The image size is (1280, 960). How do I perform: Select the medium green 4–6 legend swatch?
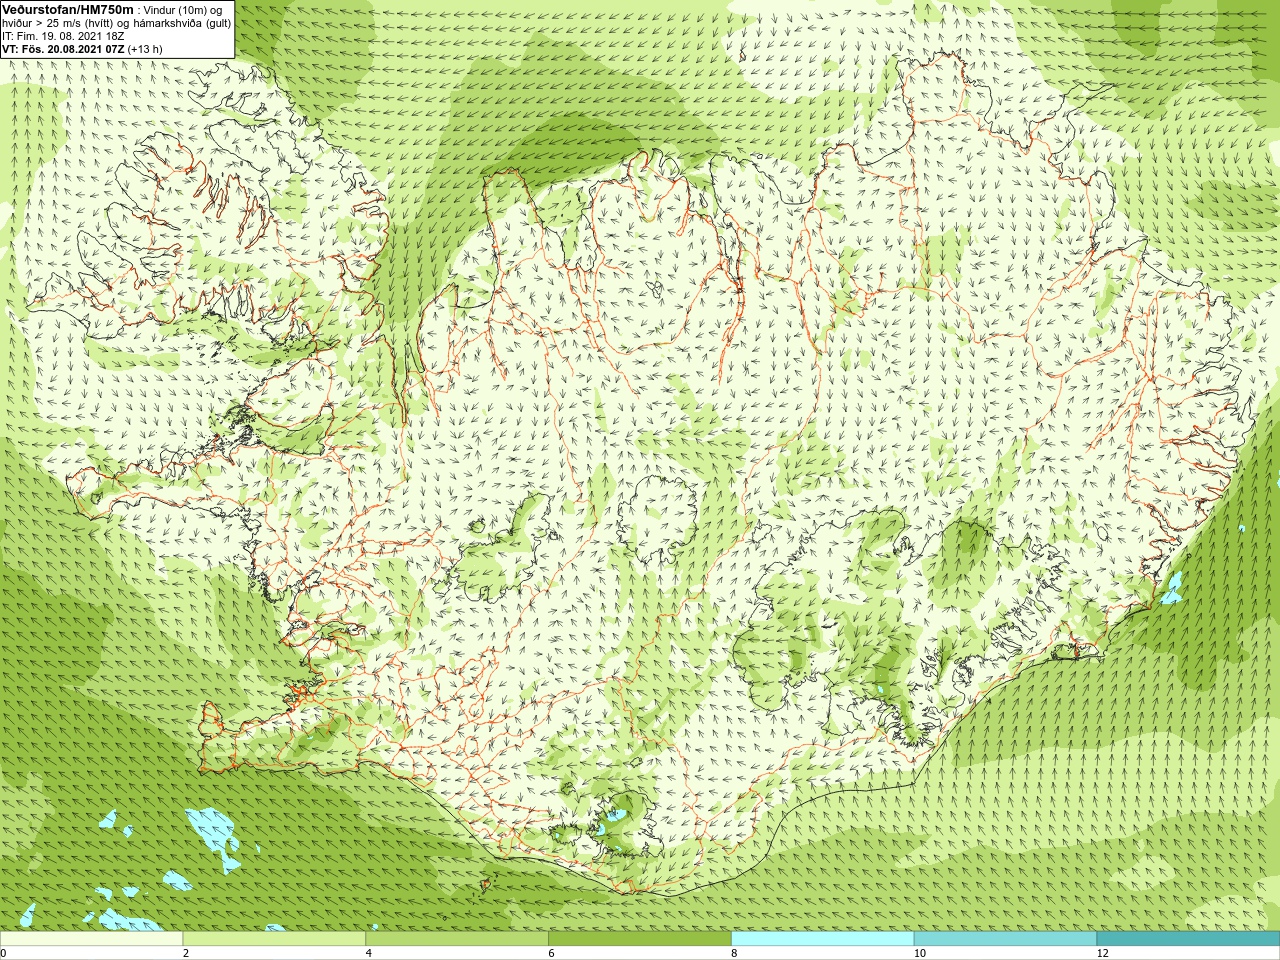pyautogui.click(x=457, y=939)
